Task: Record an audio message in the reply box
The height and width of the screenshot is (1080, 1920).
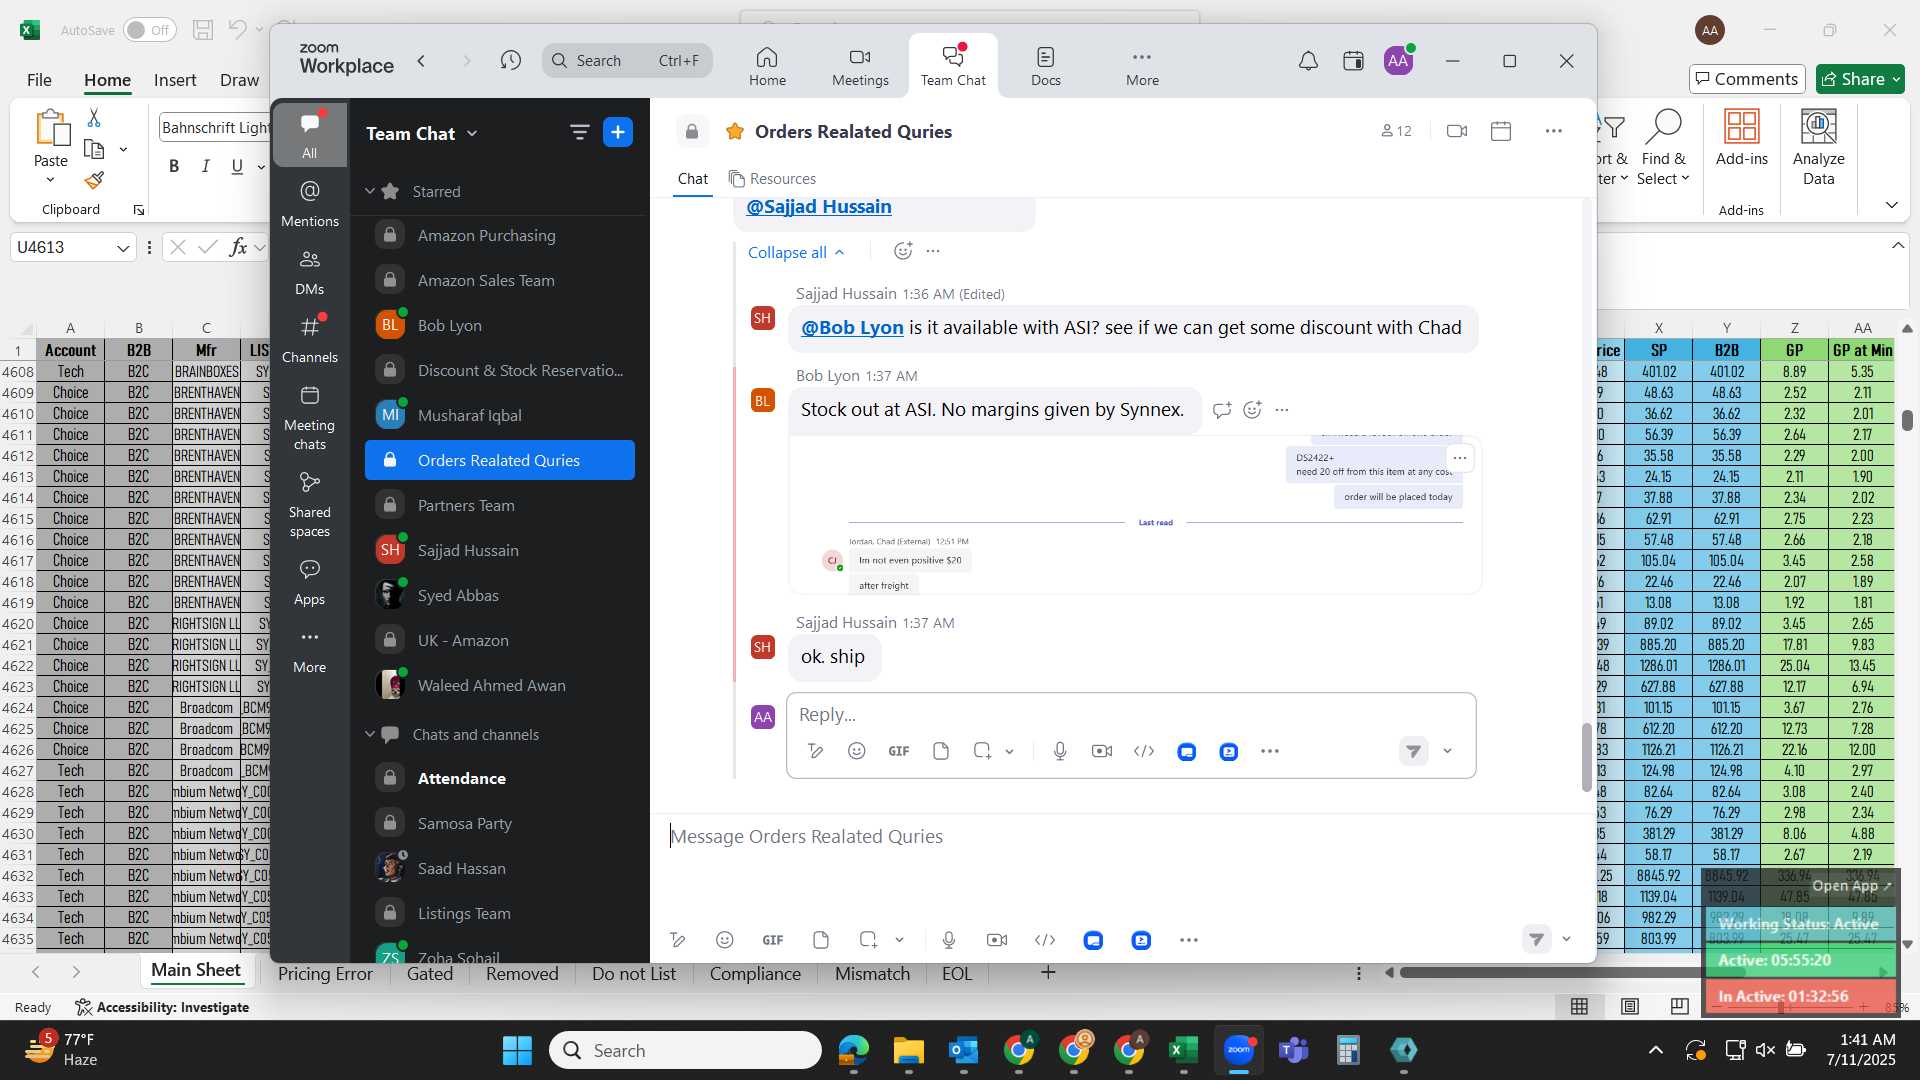Action: [1060, 751]
